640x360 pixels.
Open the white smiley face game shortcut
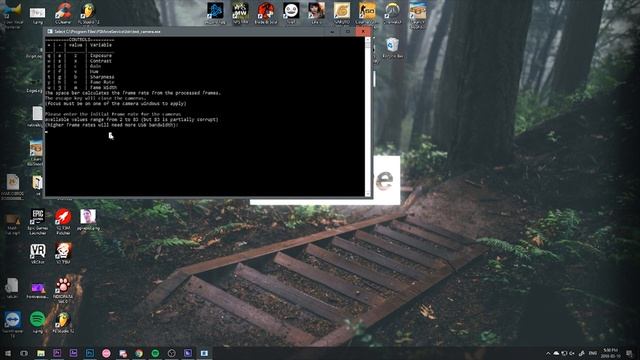[x=291, y=12]
